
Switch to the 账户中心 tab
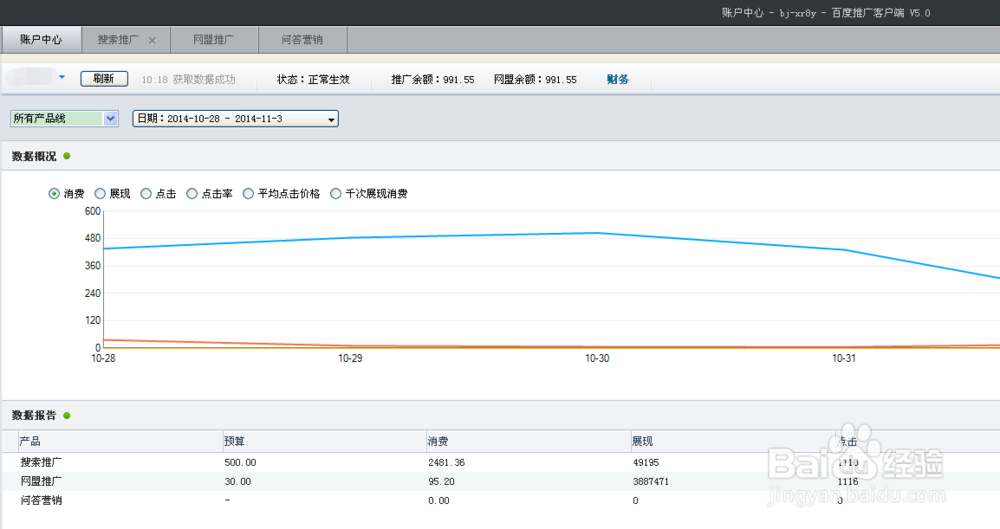click(x=41, y=40)
